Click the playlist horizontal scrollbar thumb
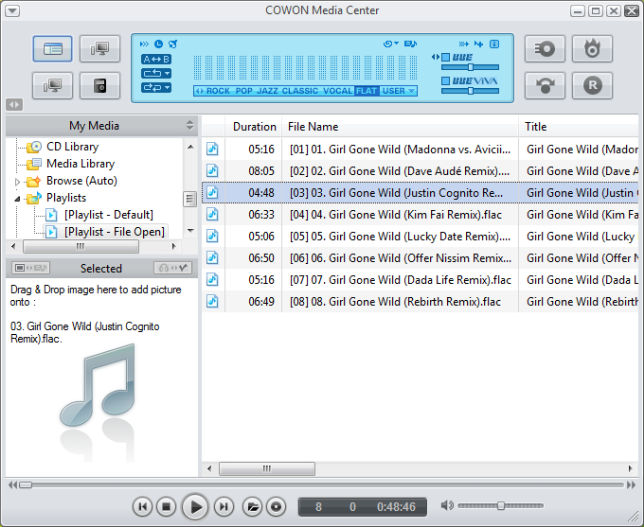The width and height of the screenshot is (644, 527). (x=267, y=468)
